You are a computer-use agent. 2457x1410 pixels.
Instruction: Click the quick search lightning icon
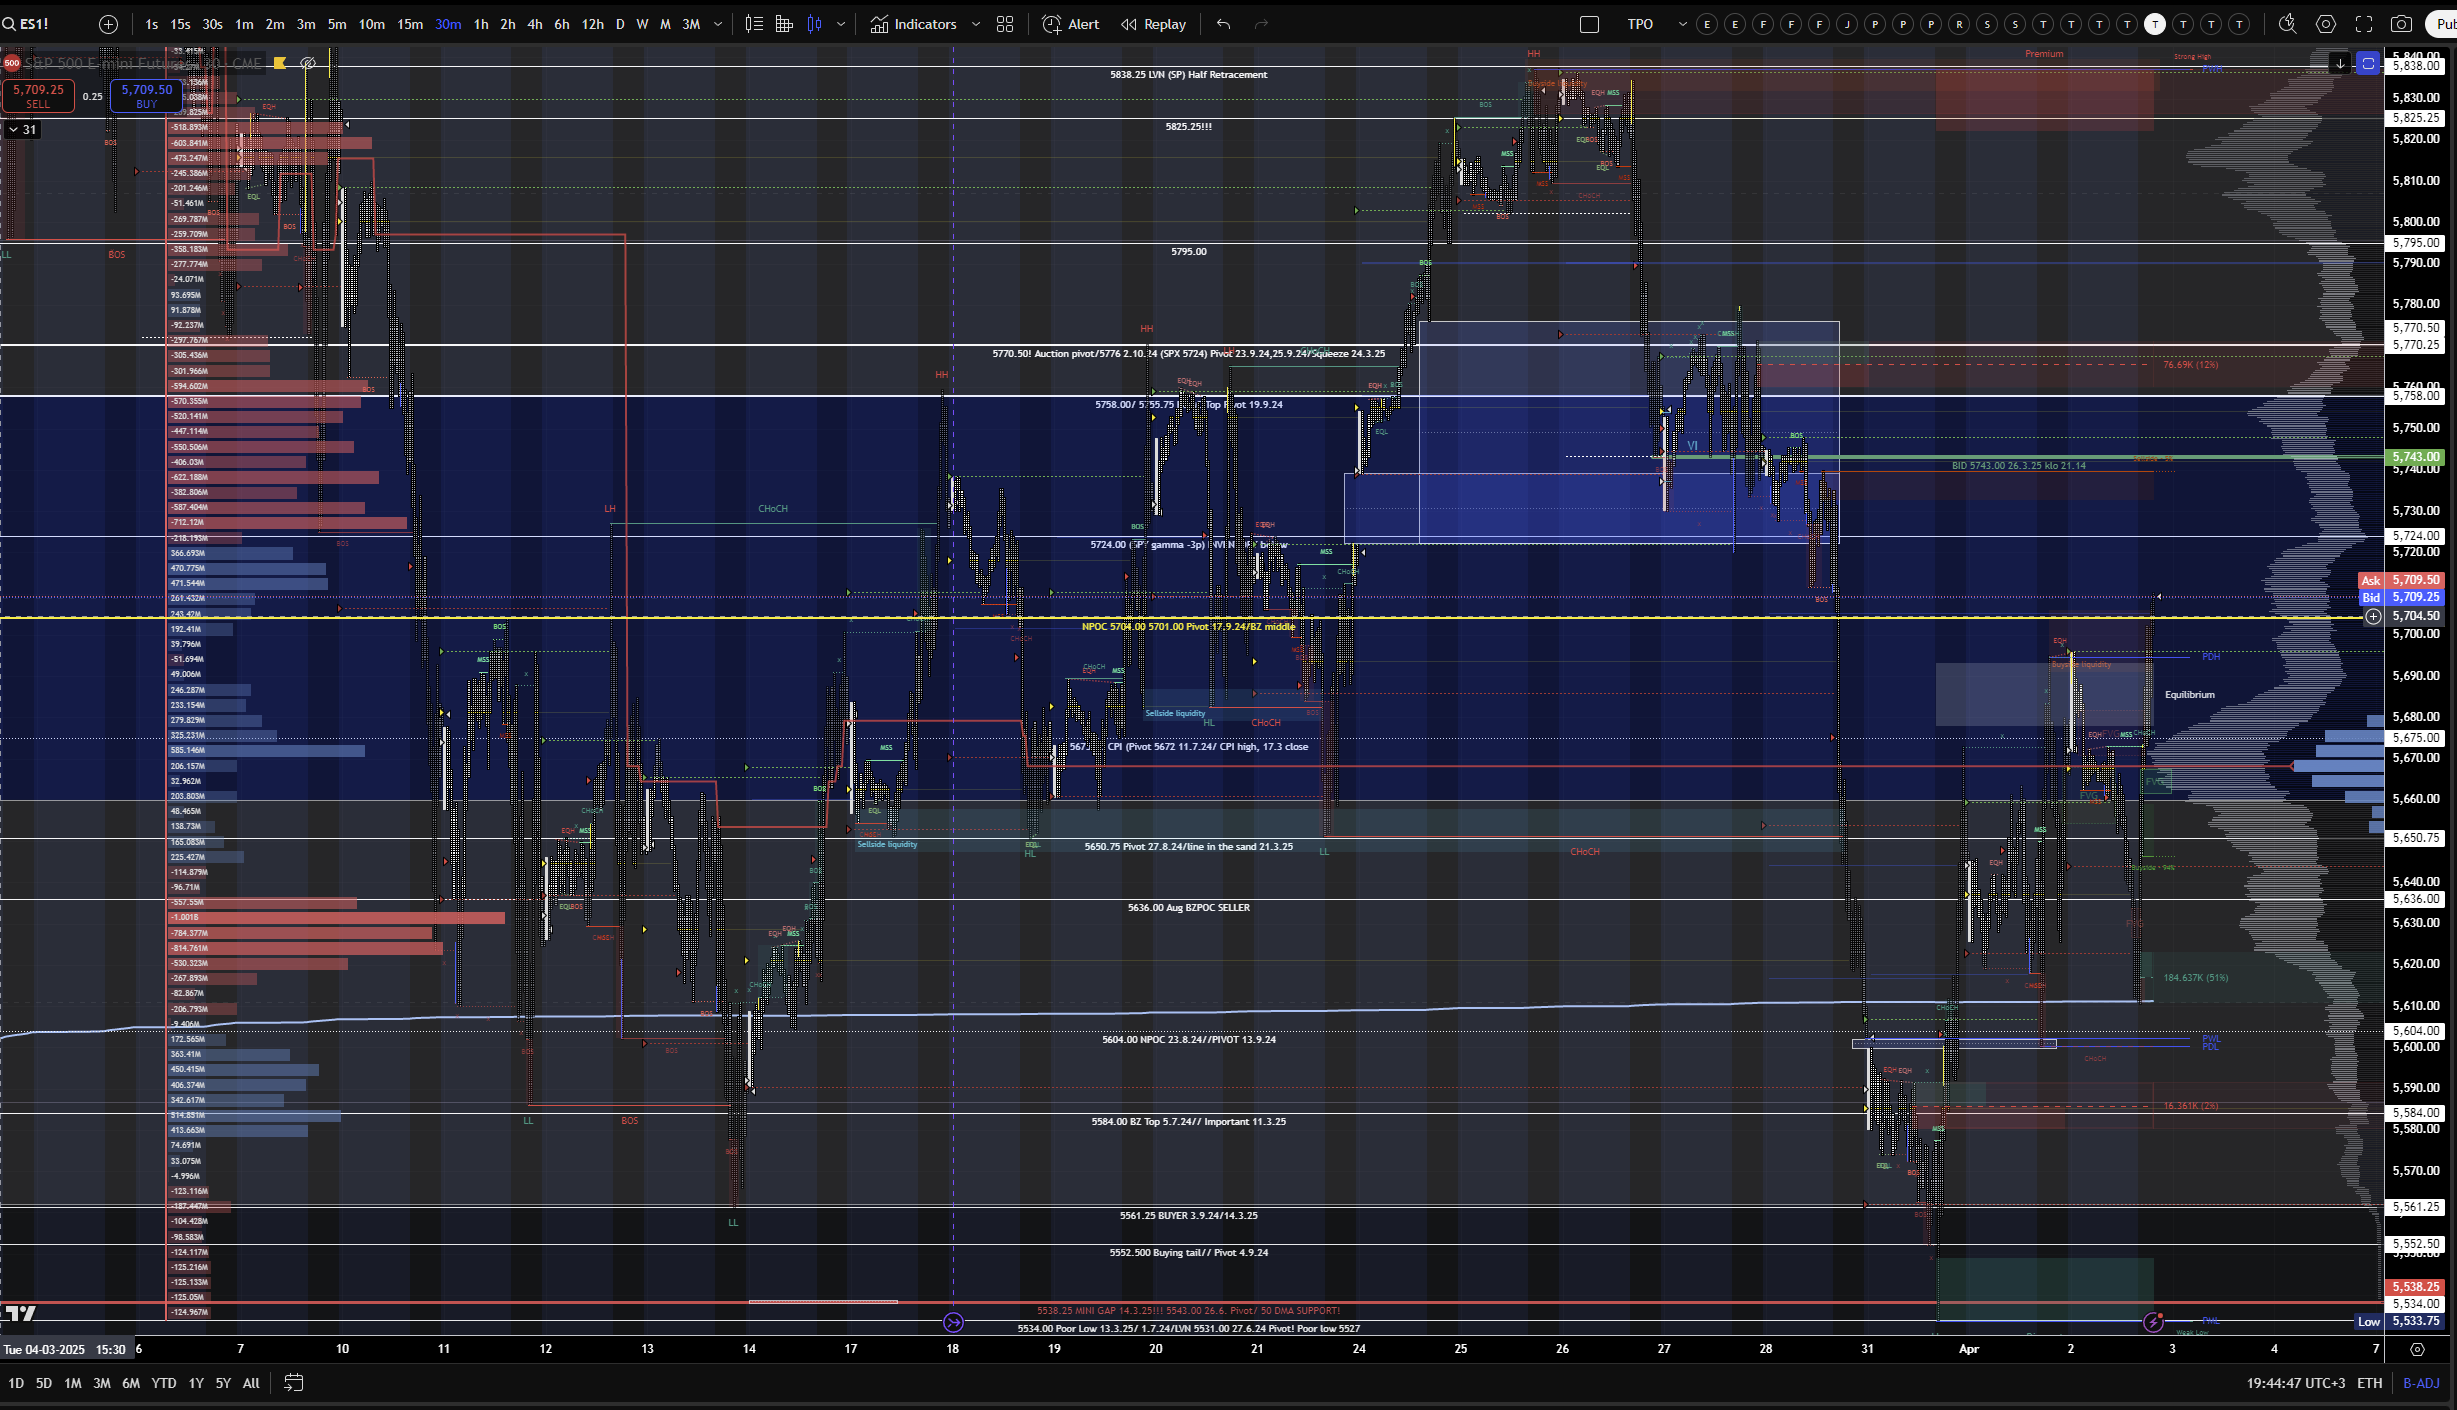(2288, 24)
